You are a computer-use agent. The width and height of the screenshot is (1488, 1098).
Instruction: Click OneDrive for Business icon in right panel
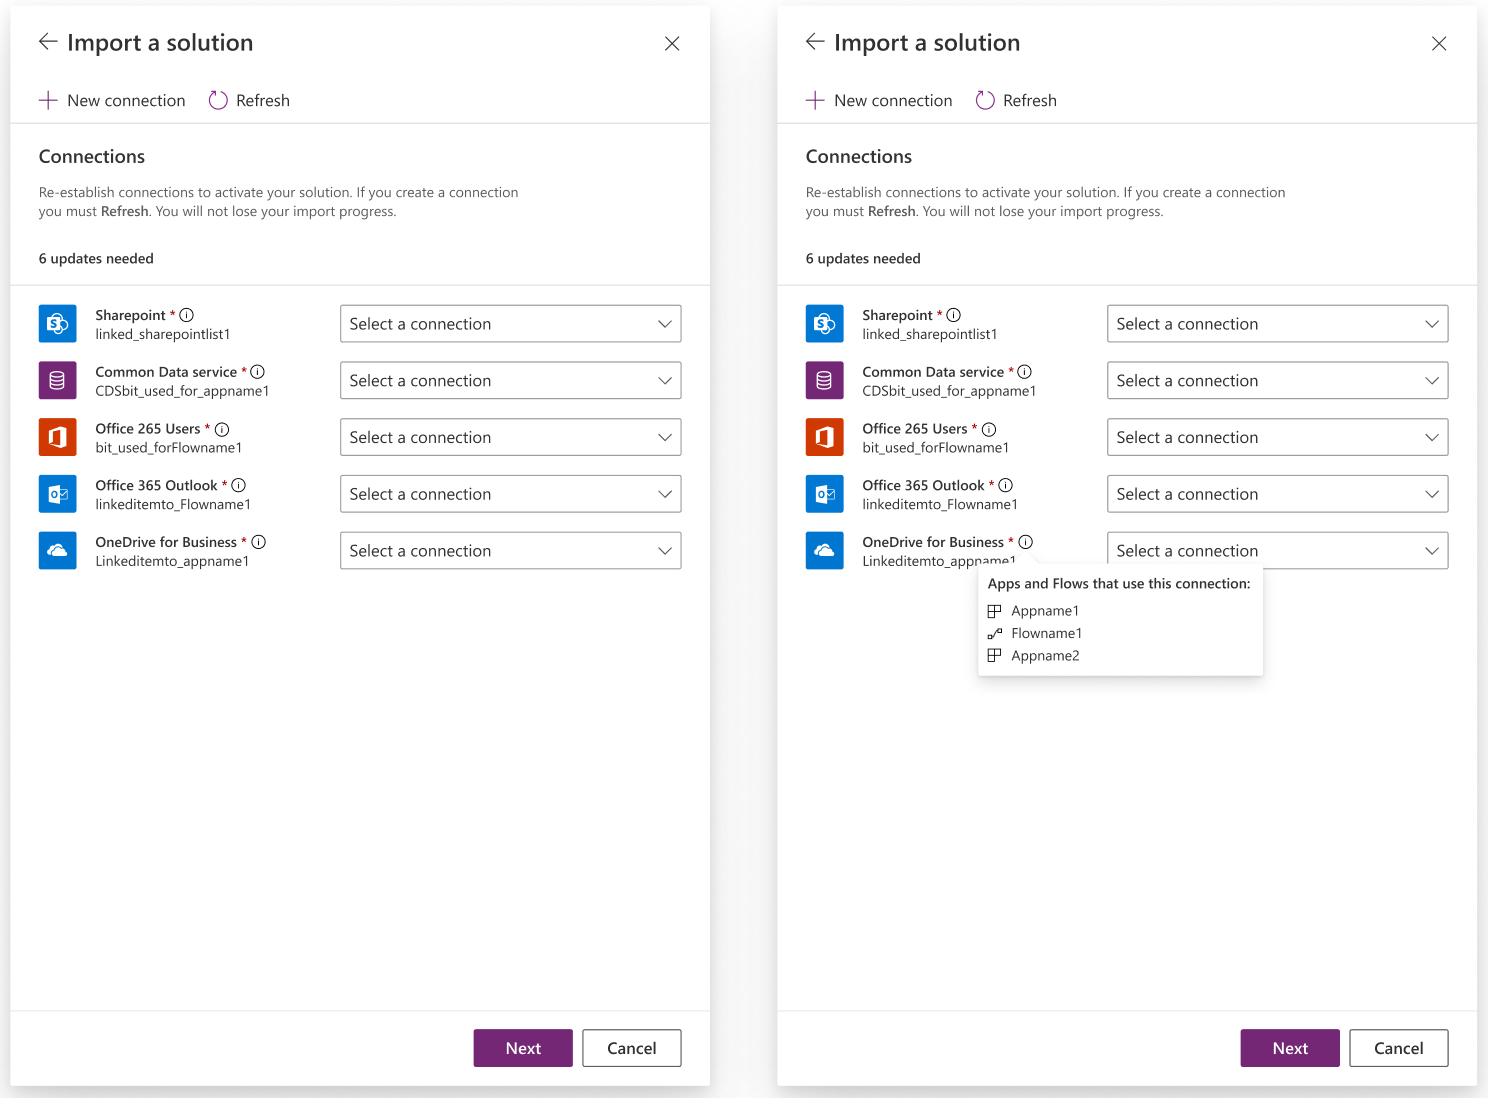point(825,551)
